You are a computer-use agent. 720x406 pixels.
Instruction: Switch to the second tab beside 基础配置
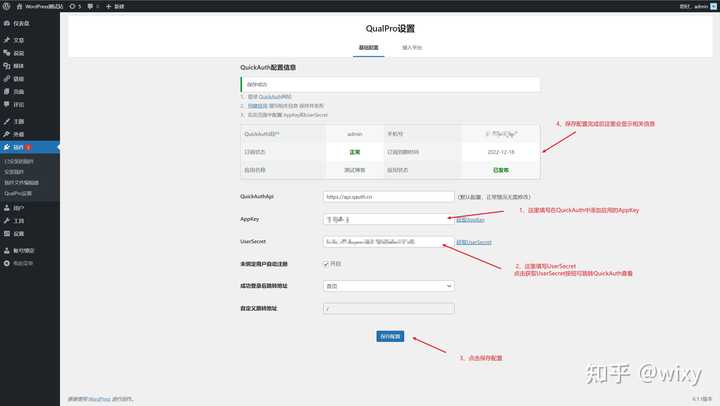(x=412, y=47)
